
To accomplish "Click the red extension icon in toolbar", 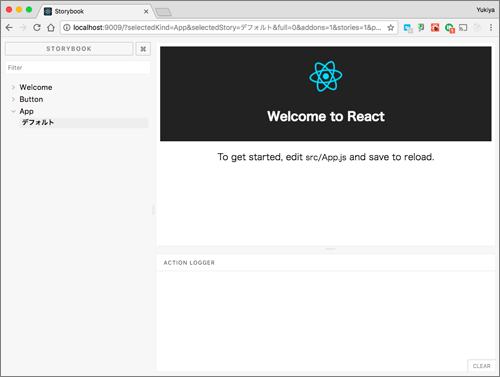I will click(435, 28).
